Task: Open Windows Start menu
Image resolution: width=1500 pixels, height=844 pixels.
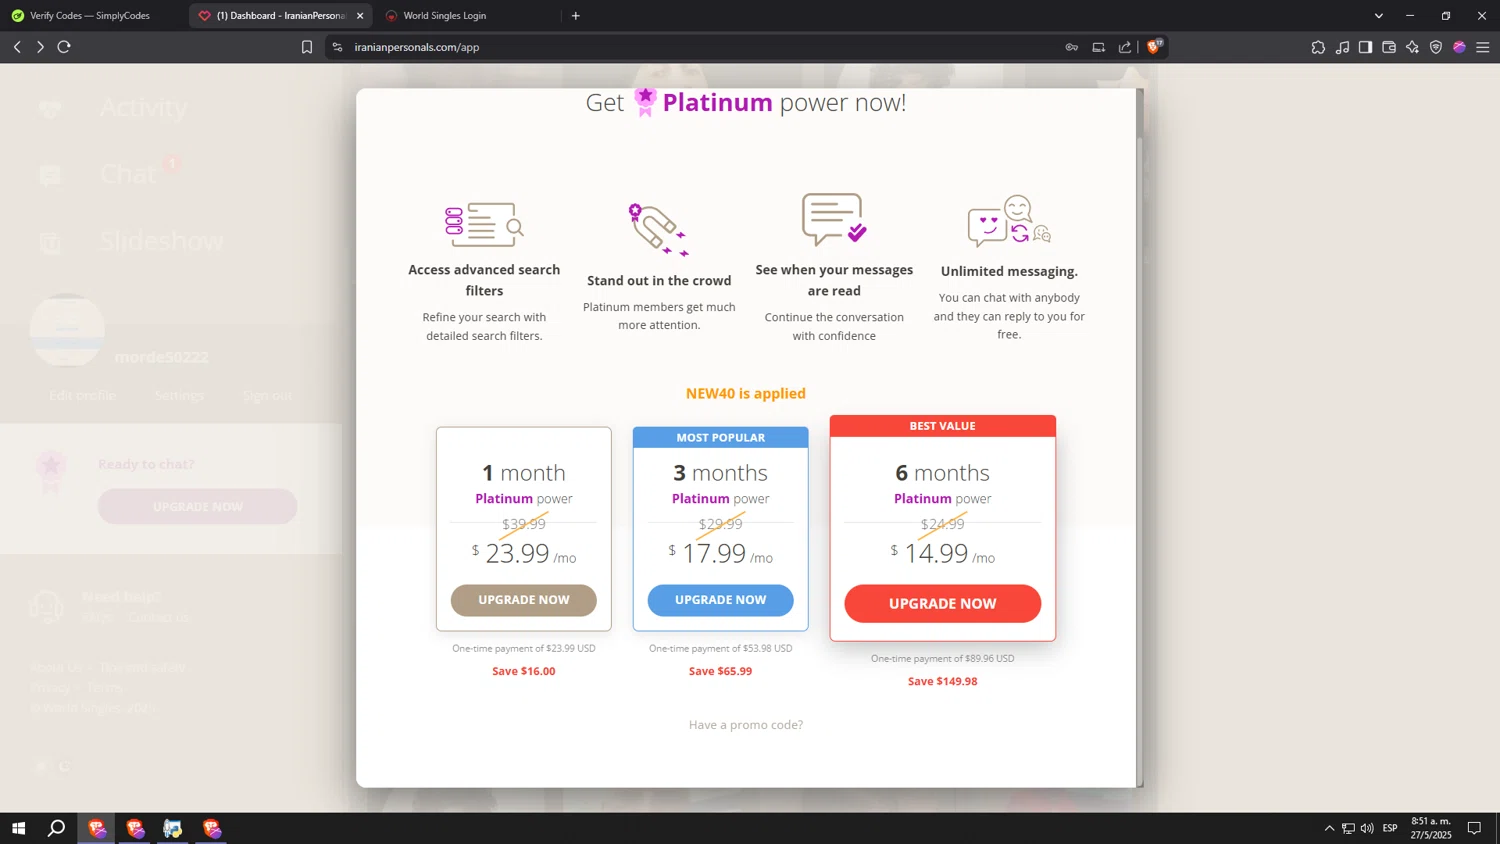Action: pos(18,828)
